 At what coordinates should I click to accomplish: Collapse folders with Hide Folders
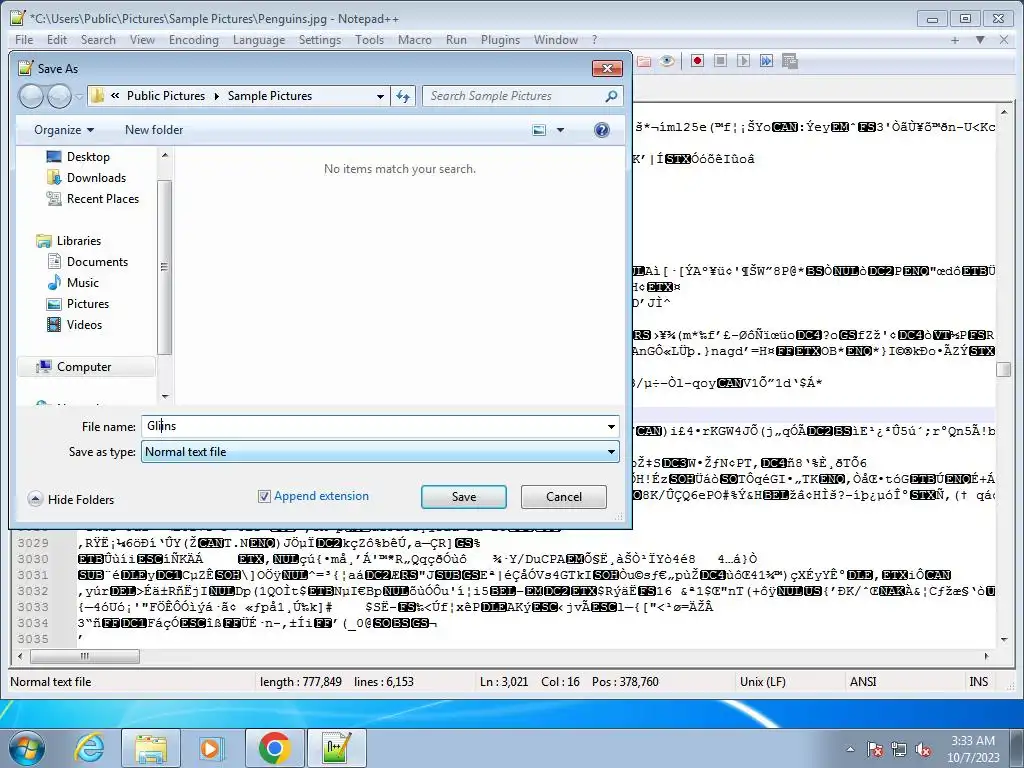71,500
